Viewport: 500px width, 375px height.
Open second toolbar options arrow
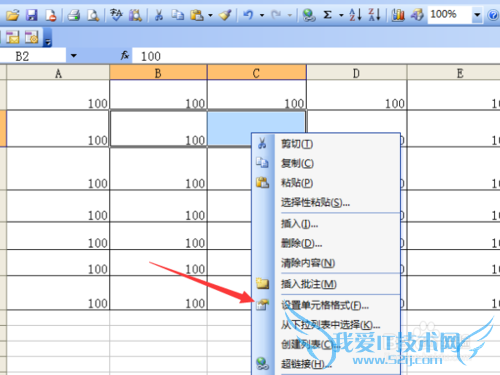[x=48, y=37]
